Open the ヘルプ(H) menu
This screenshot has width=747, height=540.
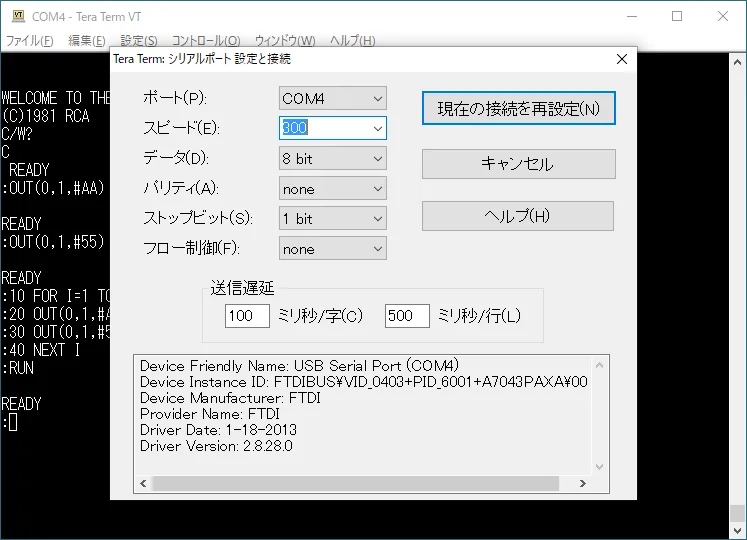point(353,41)
